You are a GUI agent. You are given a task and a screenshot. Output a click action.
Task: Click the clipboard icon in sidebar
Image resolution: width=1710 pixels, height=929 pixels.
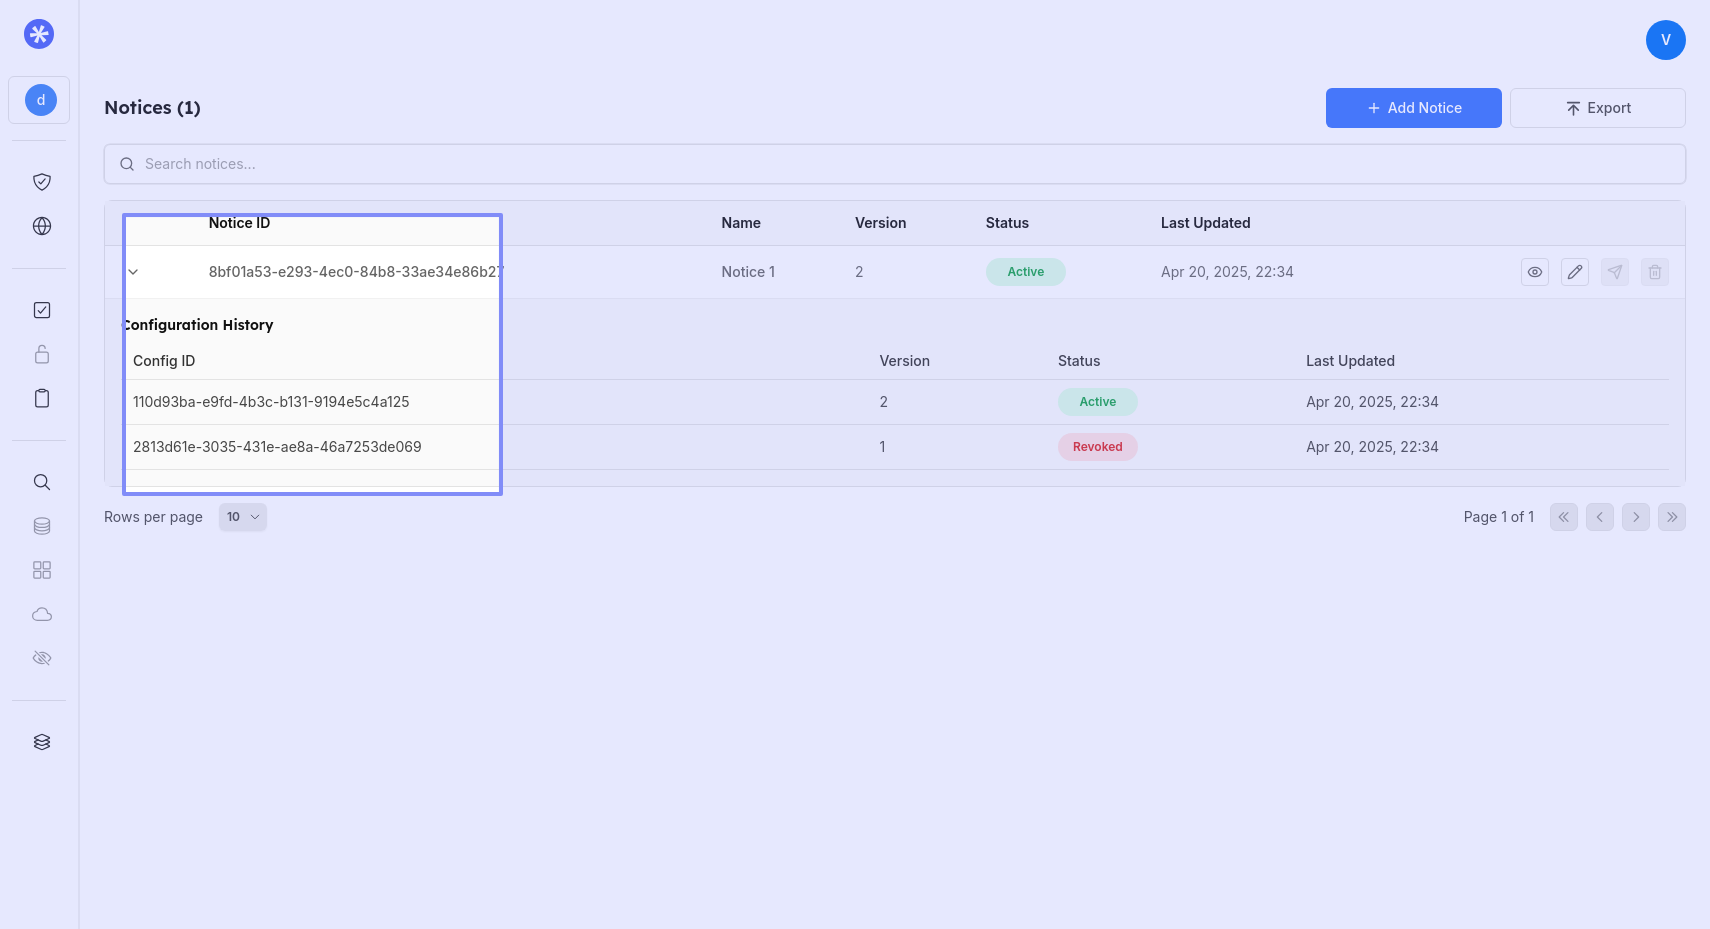coord(42,398)
